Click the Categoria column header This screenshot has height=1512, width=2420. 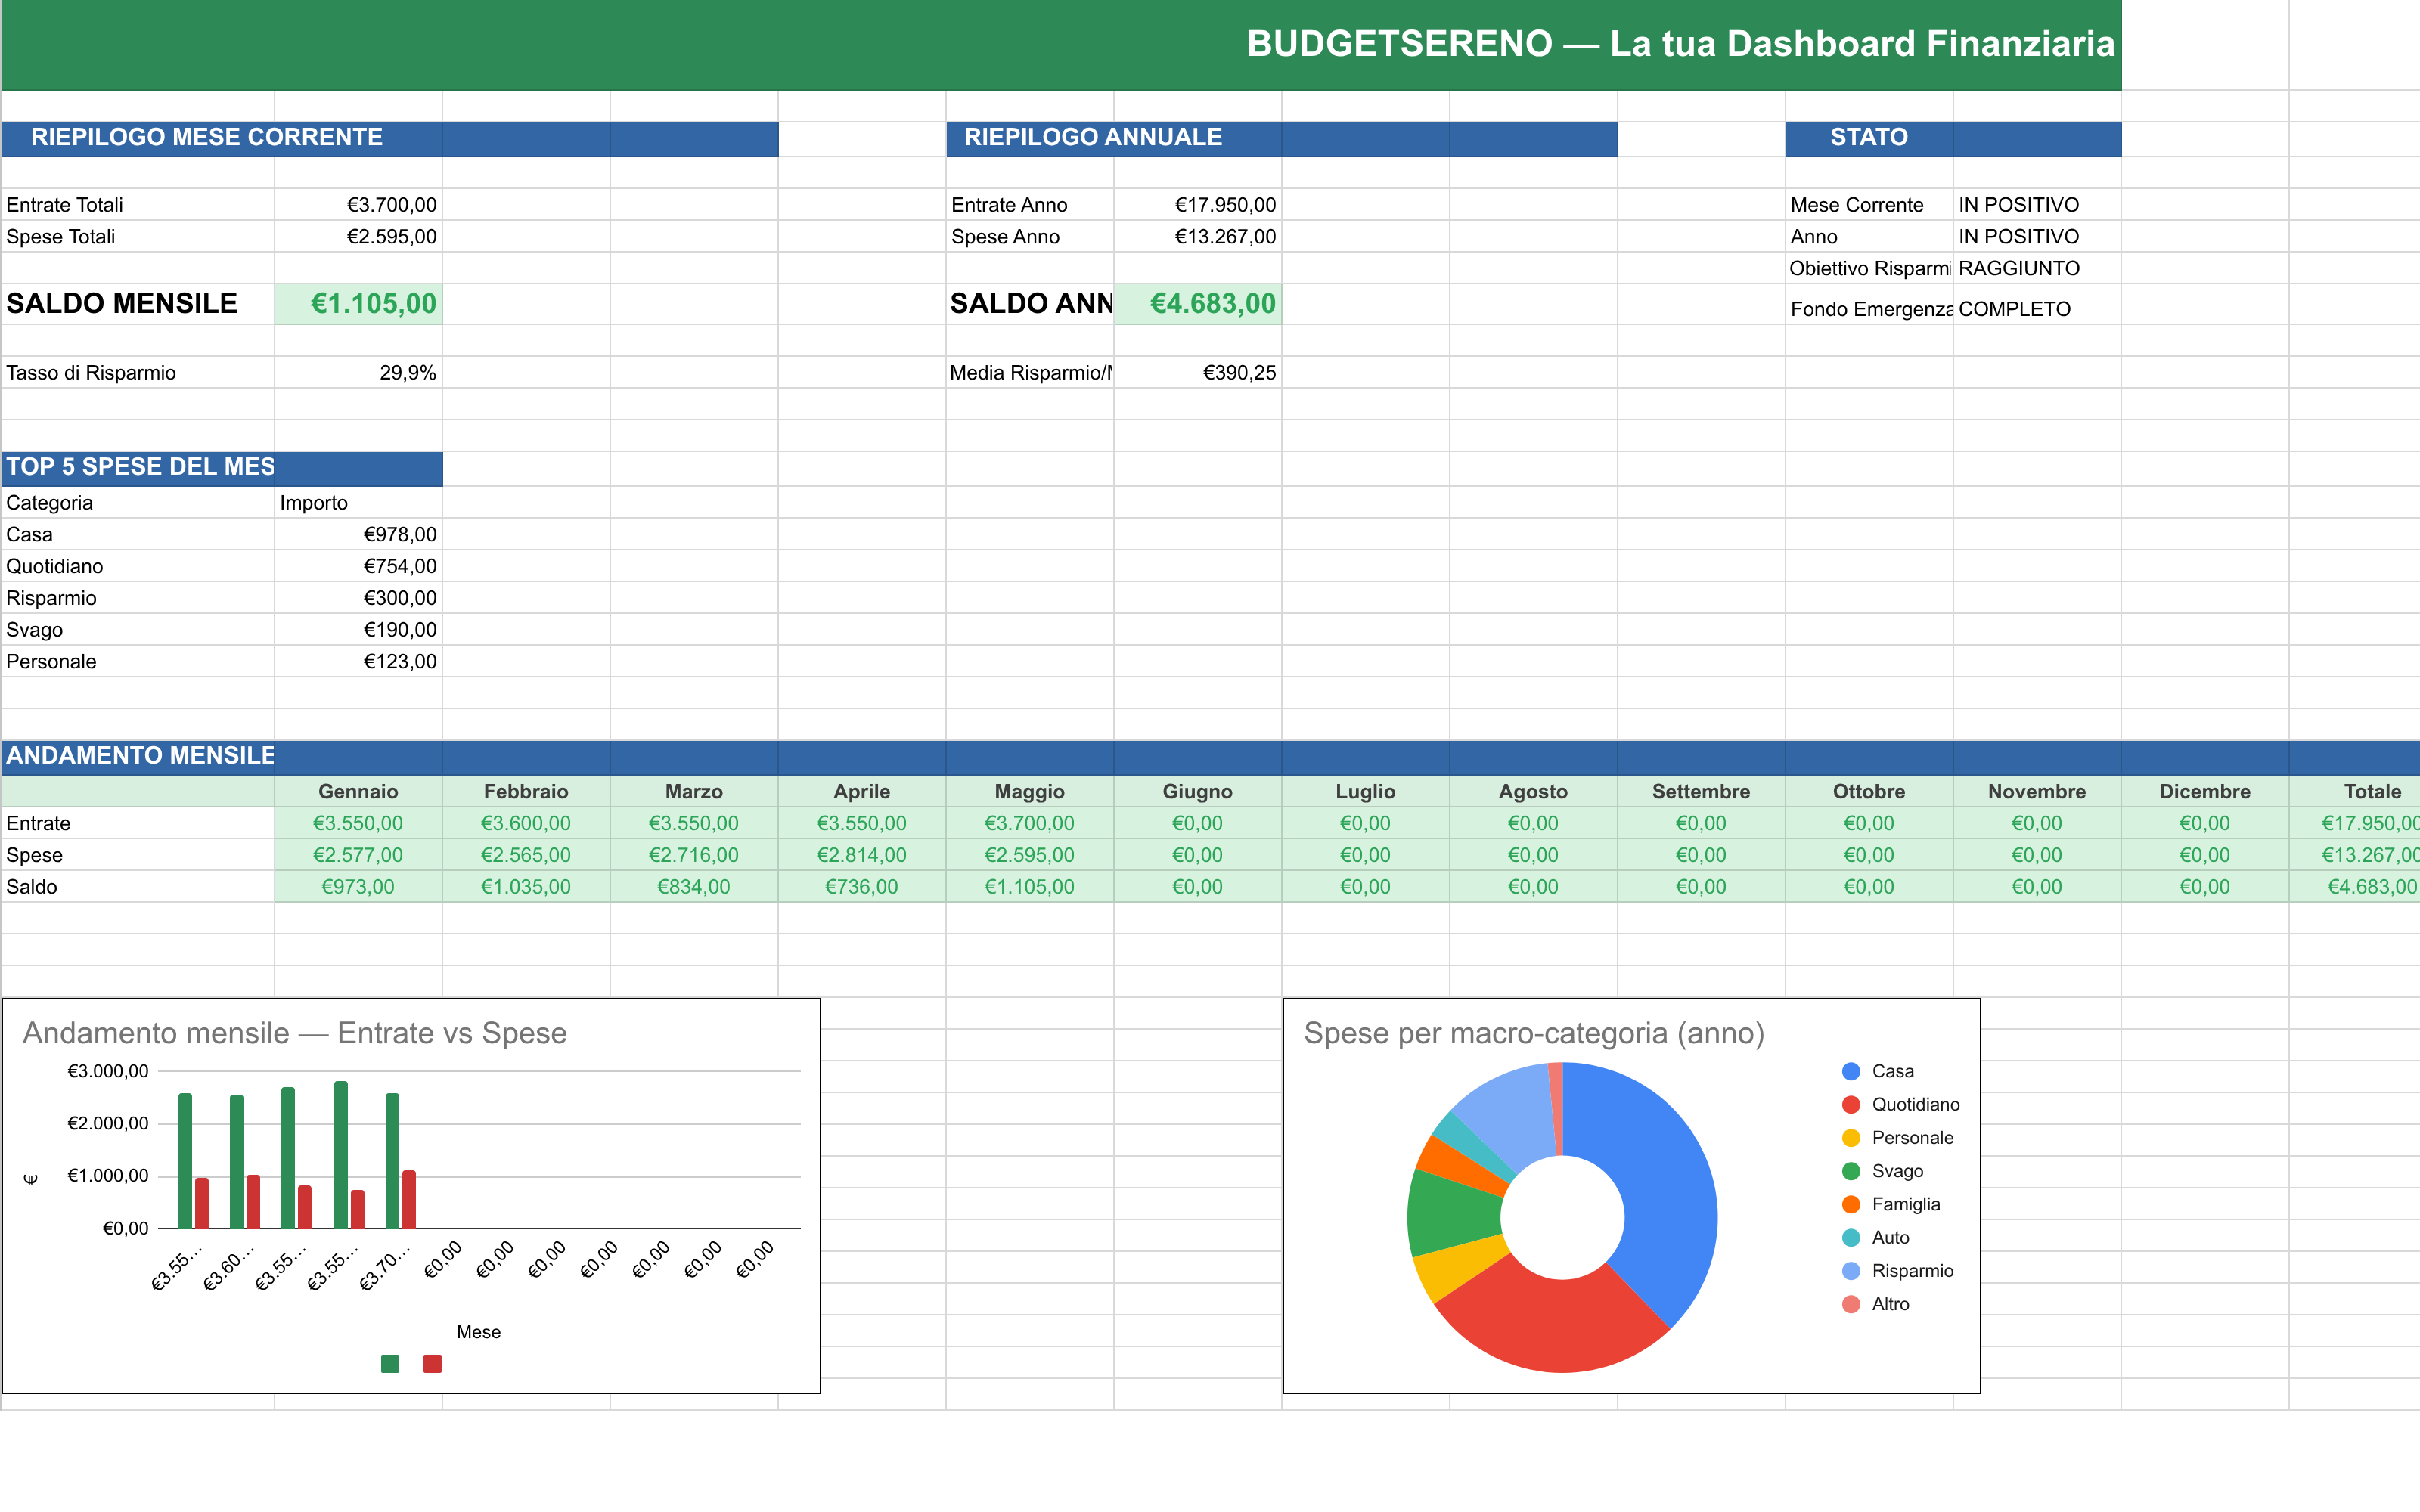138,503
